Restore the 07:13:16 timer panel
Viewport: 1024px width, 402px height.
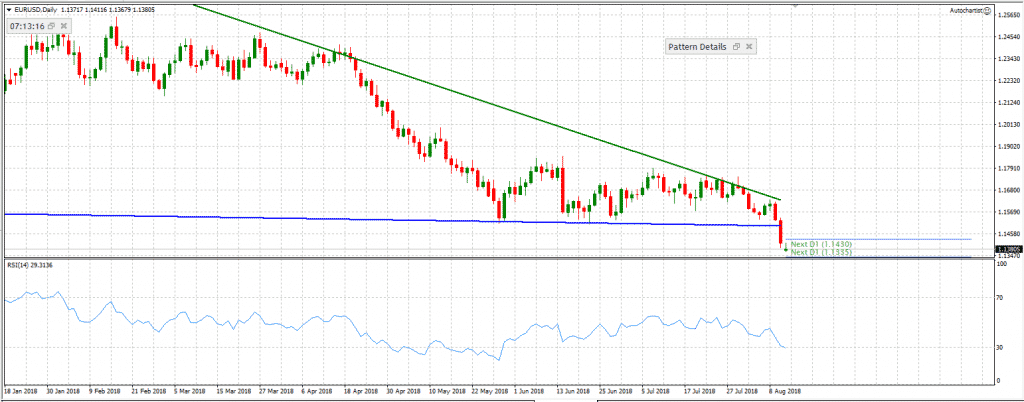(x=52, y=25)
